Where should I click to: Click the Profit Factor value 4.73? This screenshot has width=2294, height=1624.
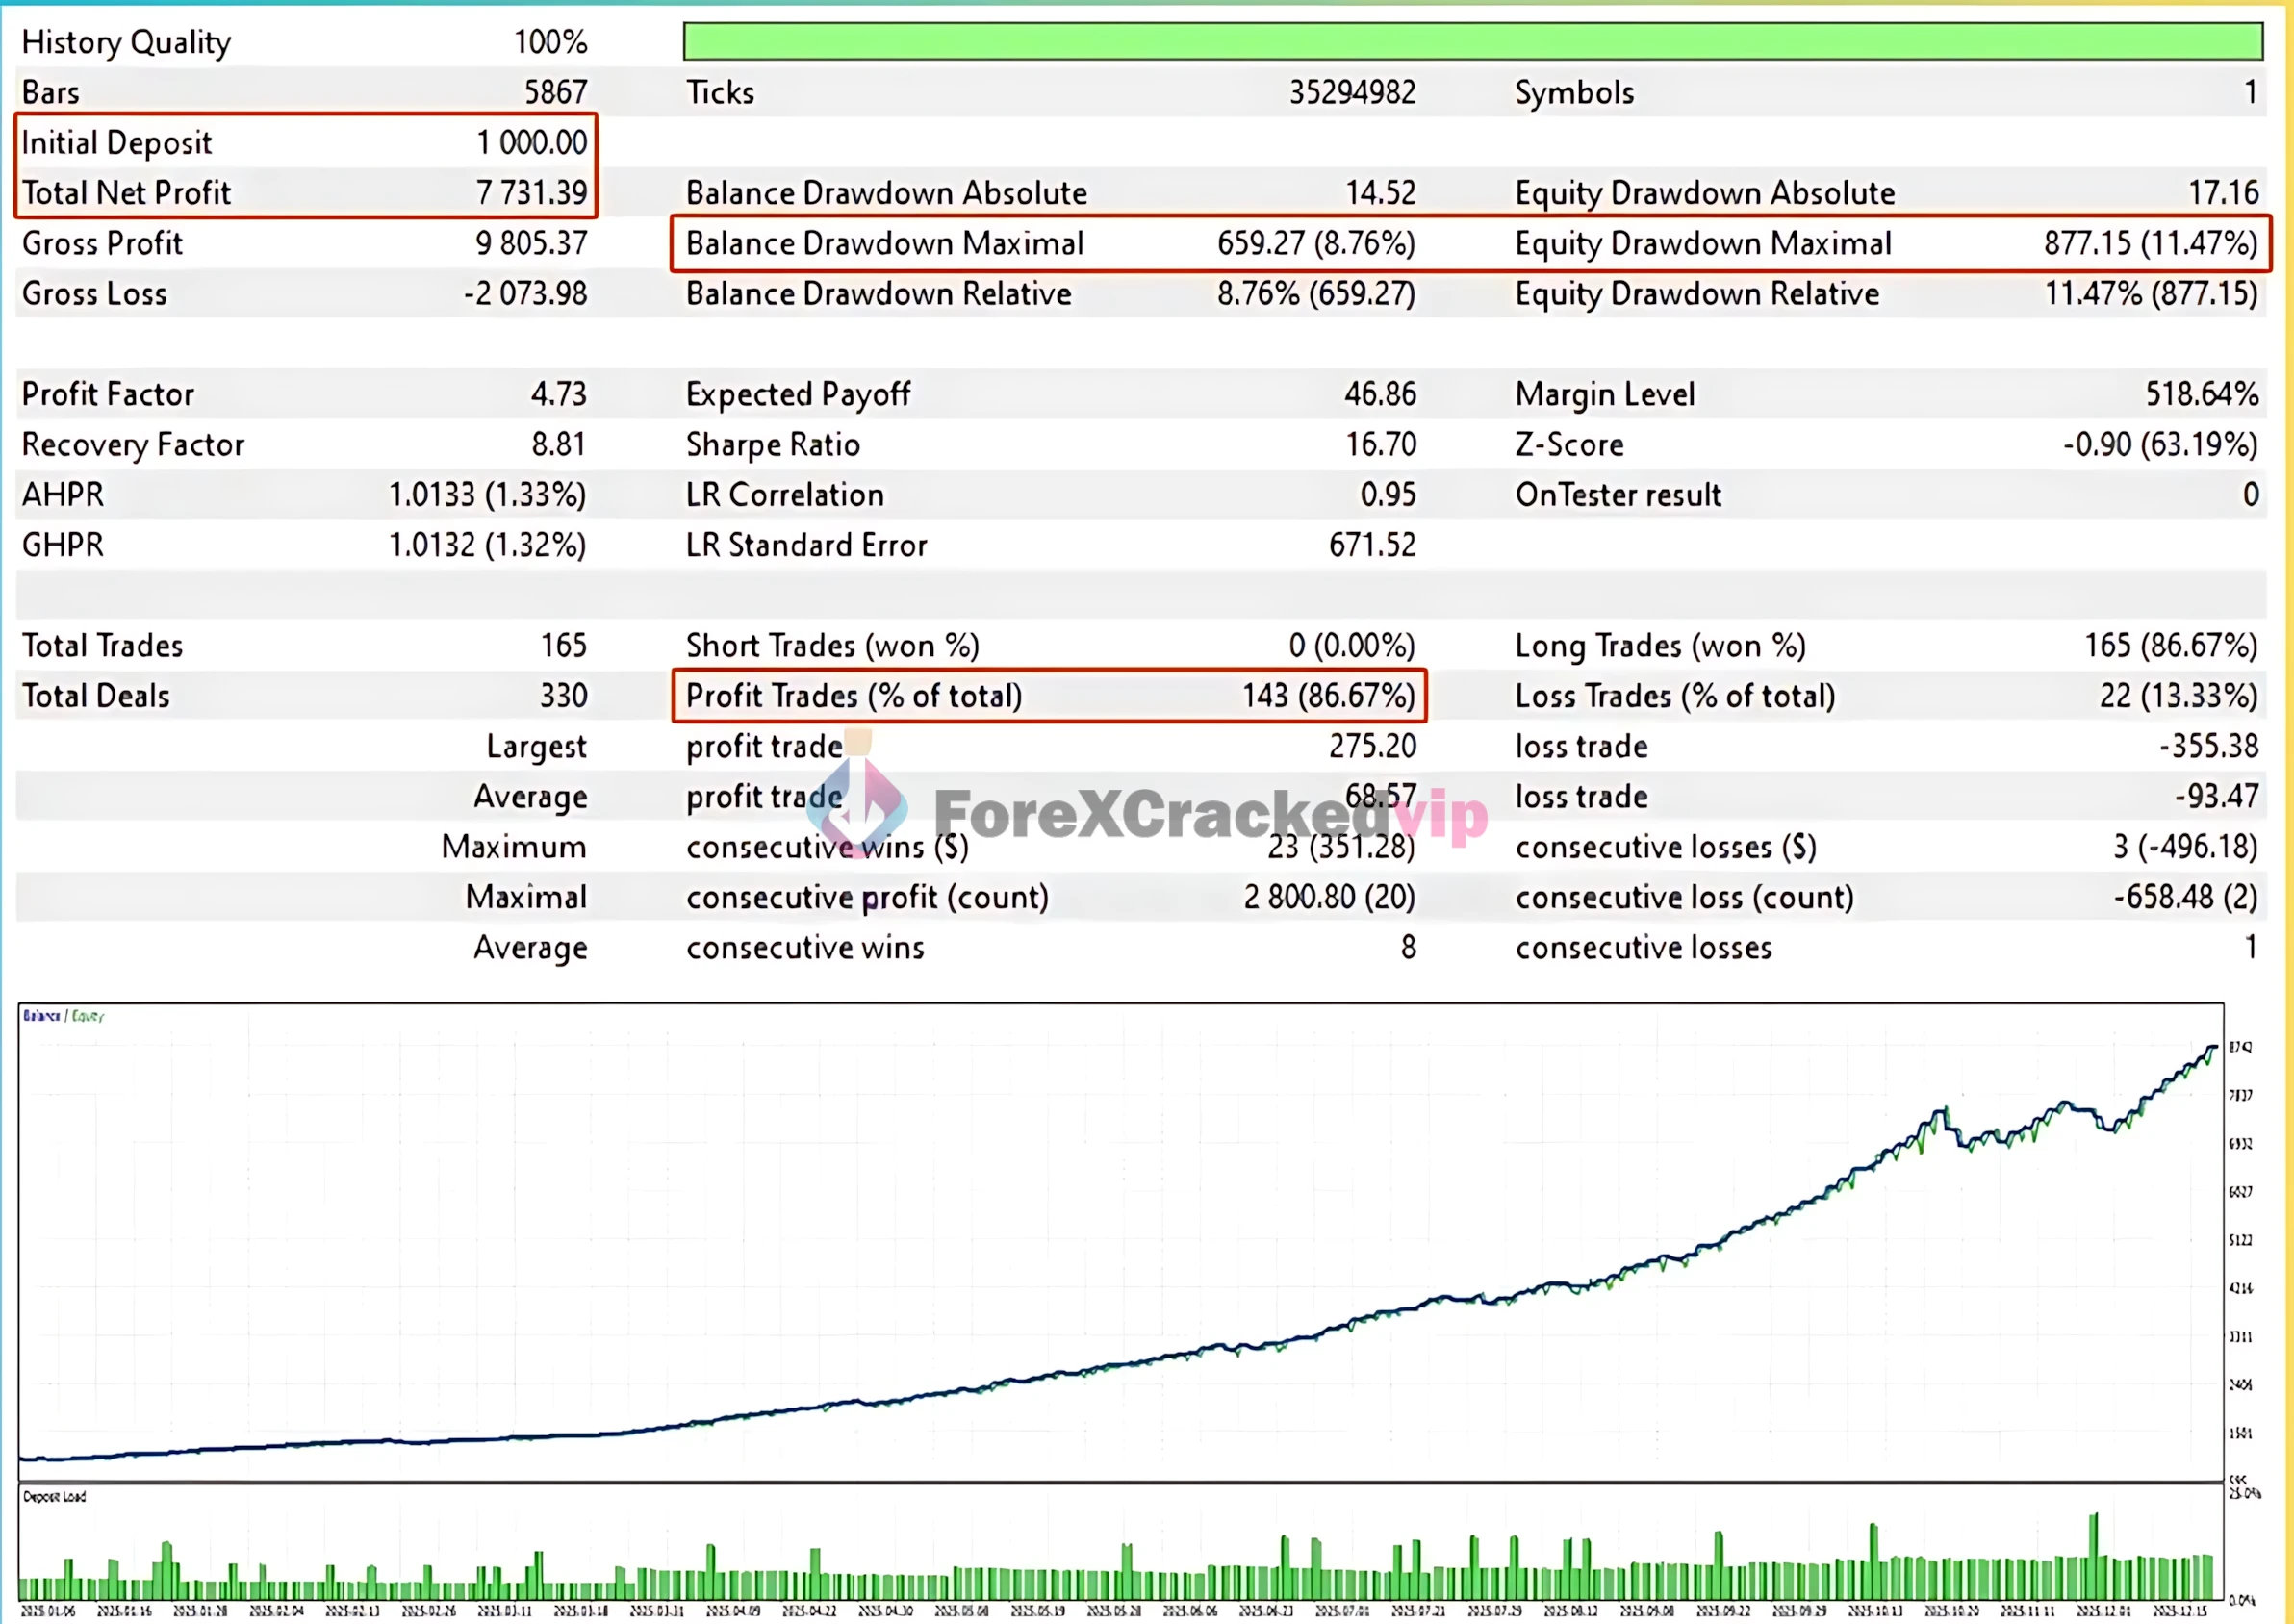point(558,394)
